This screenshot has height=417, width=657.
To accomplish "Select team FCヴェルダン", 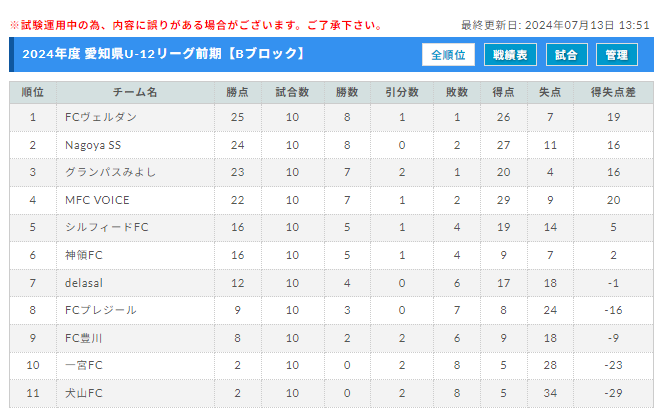I will pos(101,117).
